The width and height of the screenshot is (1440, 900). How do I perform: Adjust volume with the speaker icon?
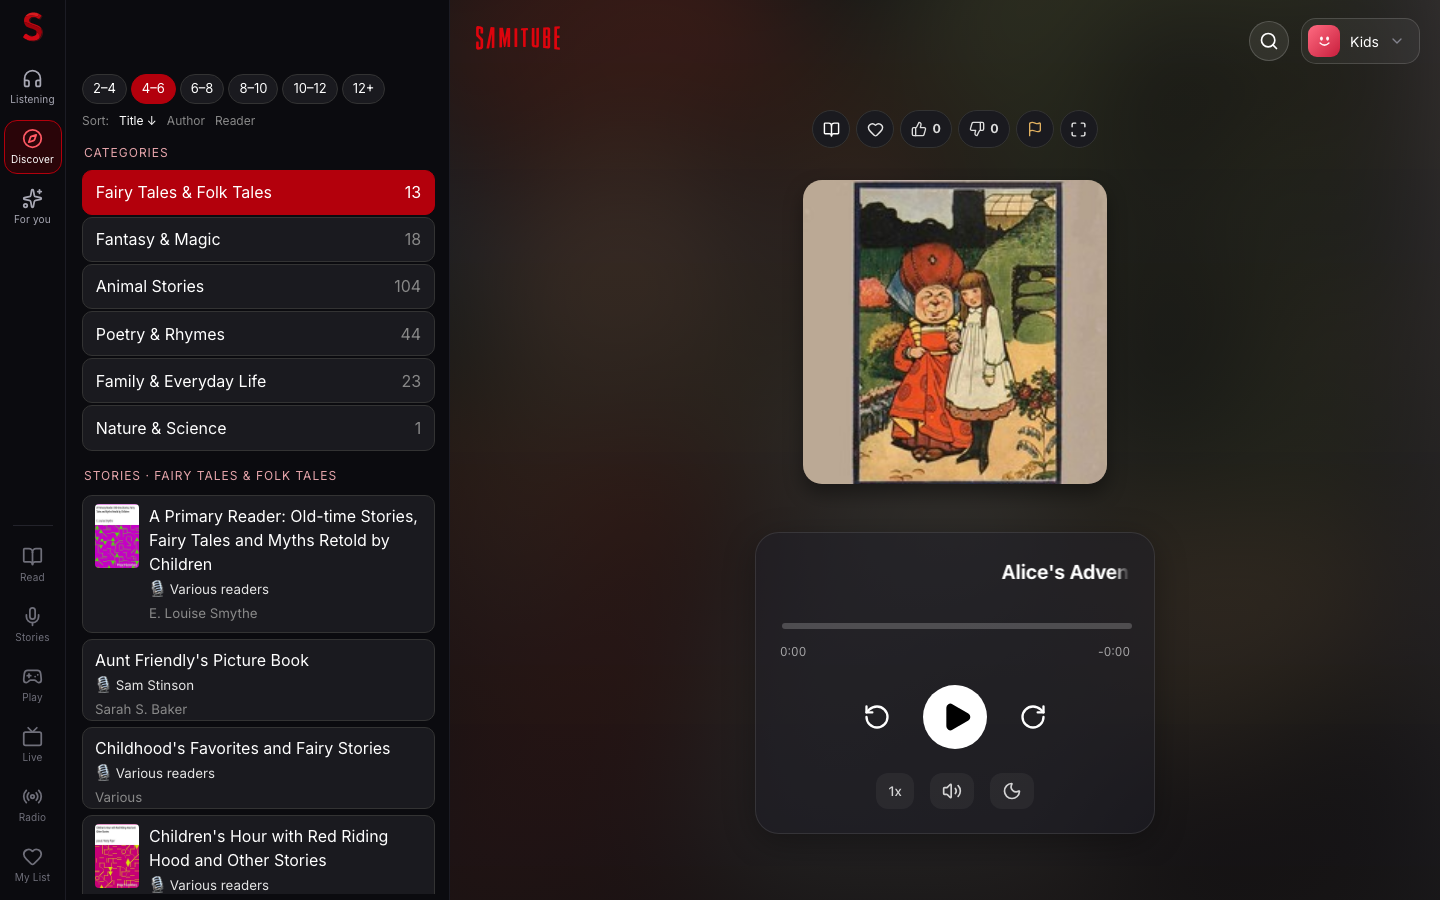click(952, 791)
